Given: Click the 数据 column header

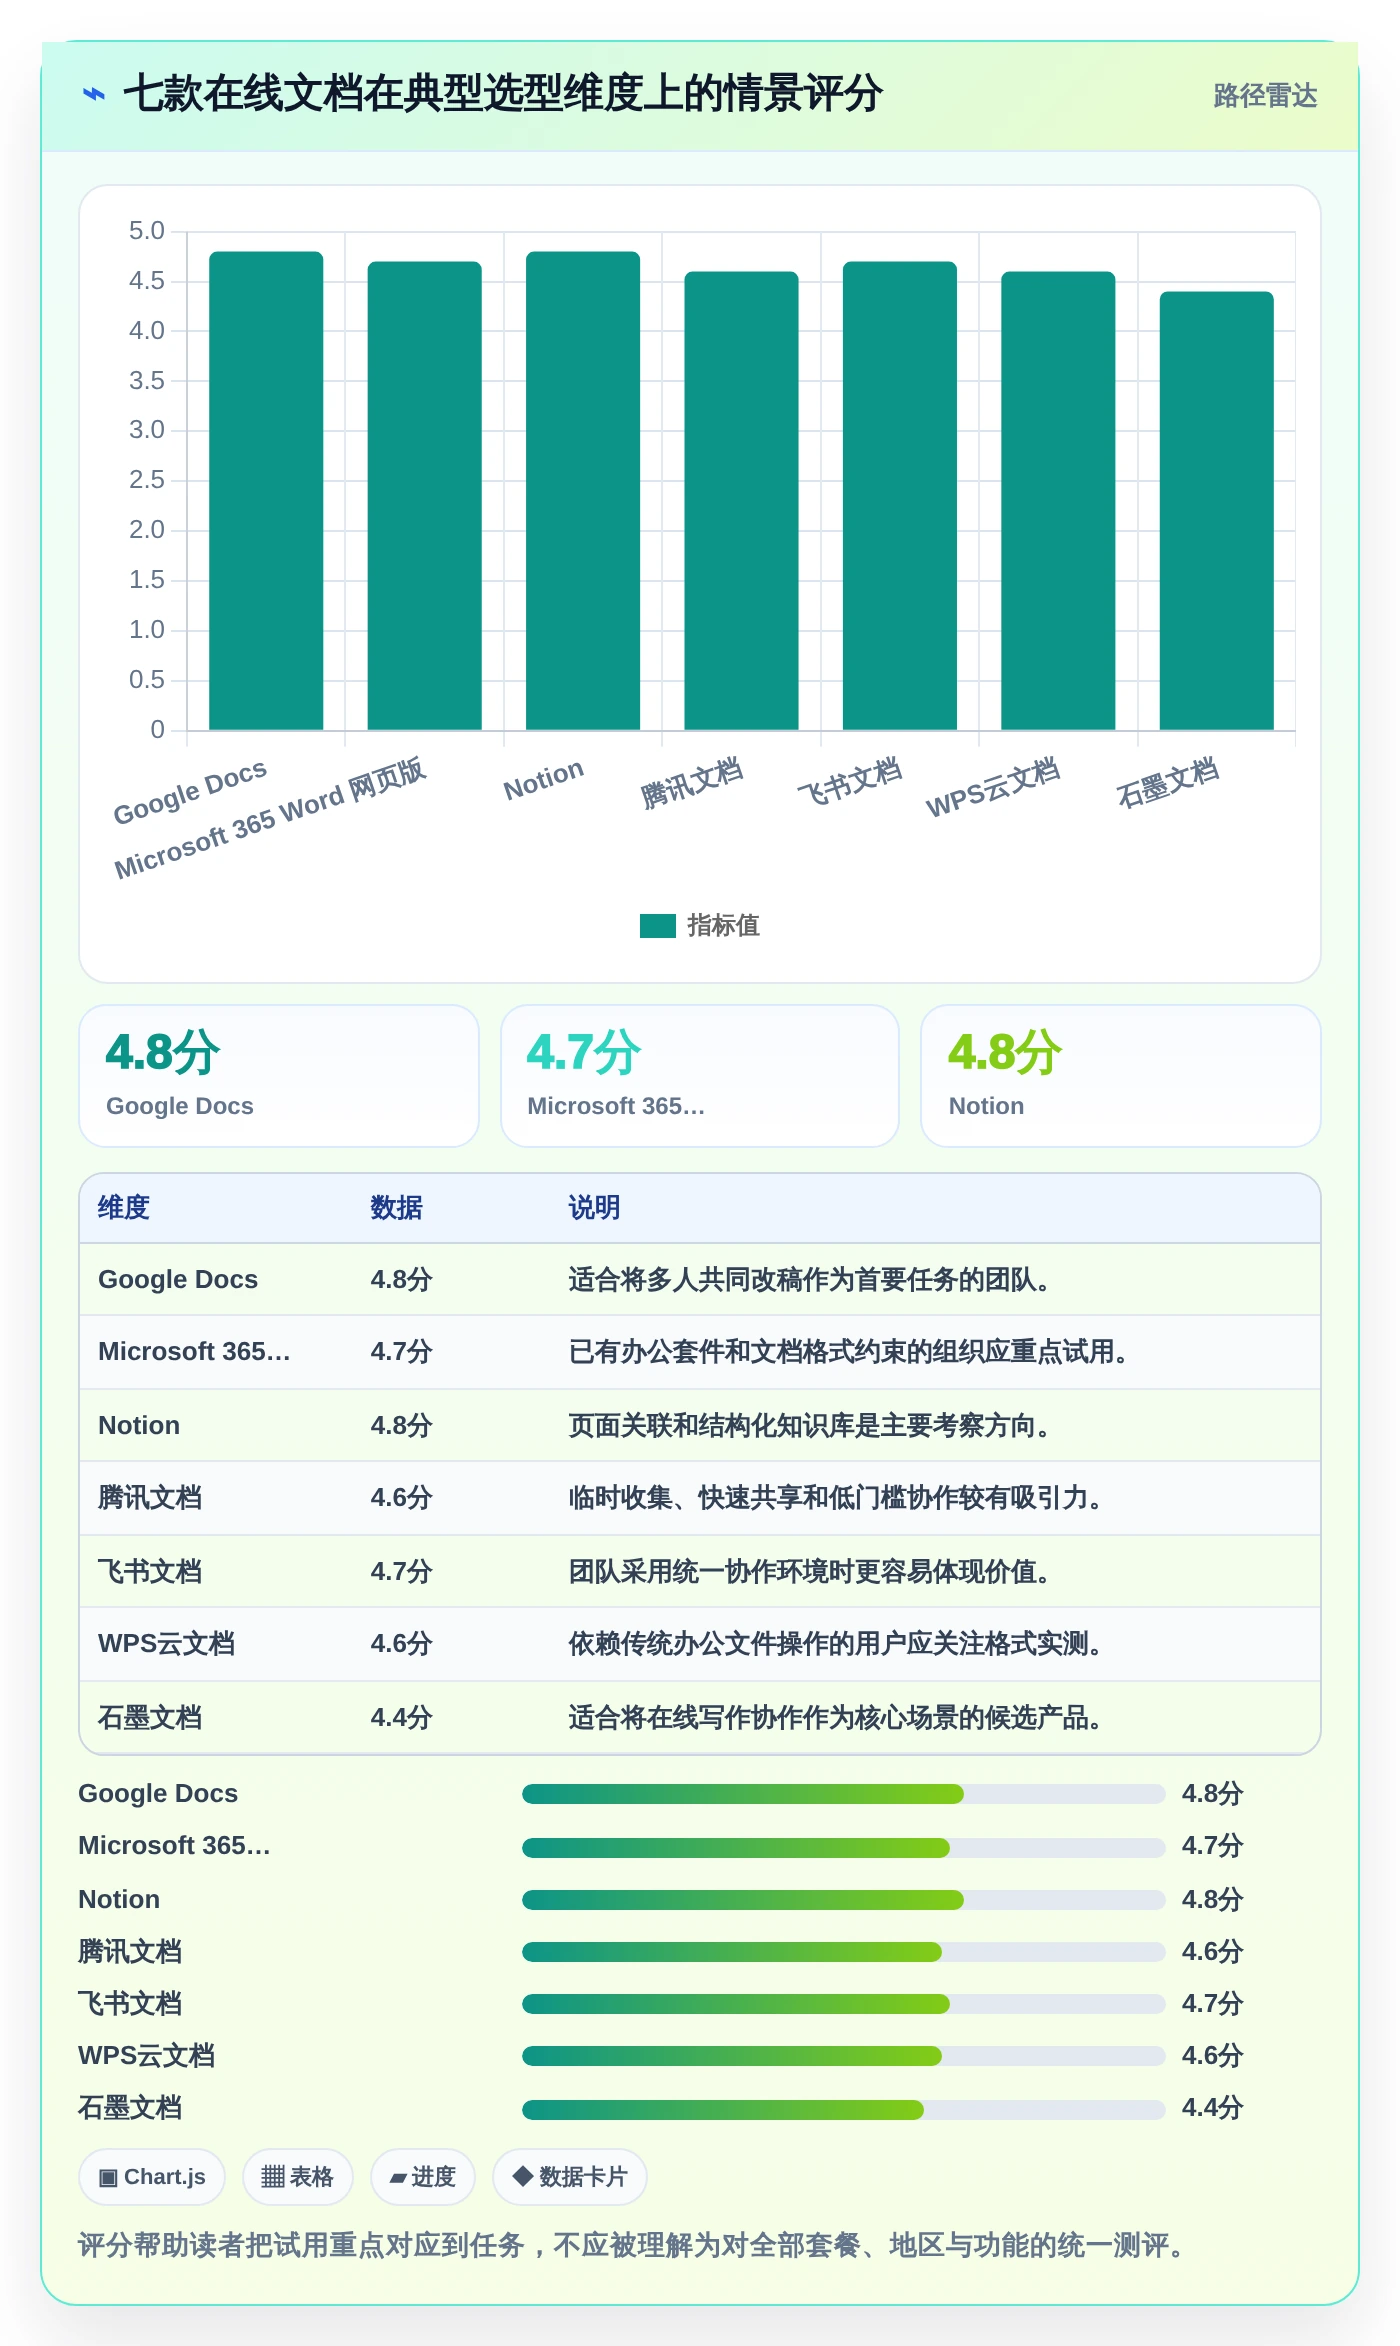Looking at the screenshot, I should pos(396,1208).
